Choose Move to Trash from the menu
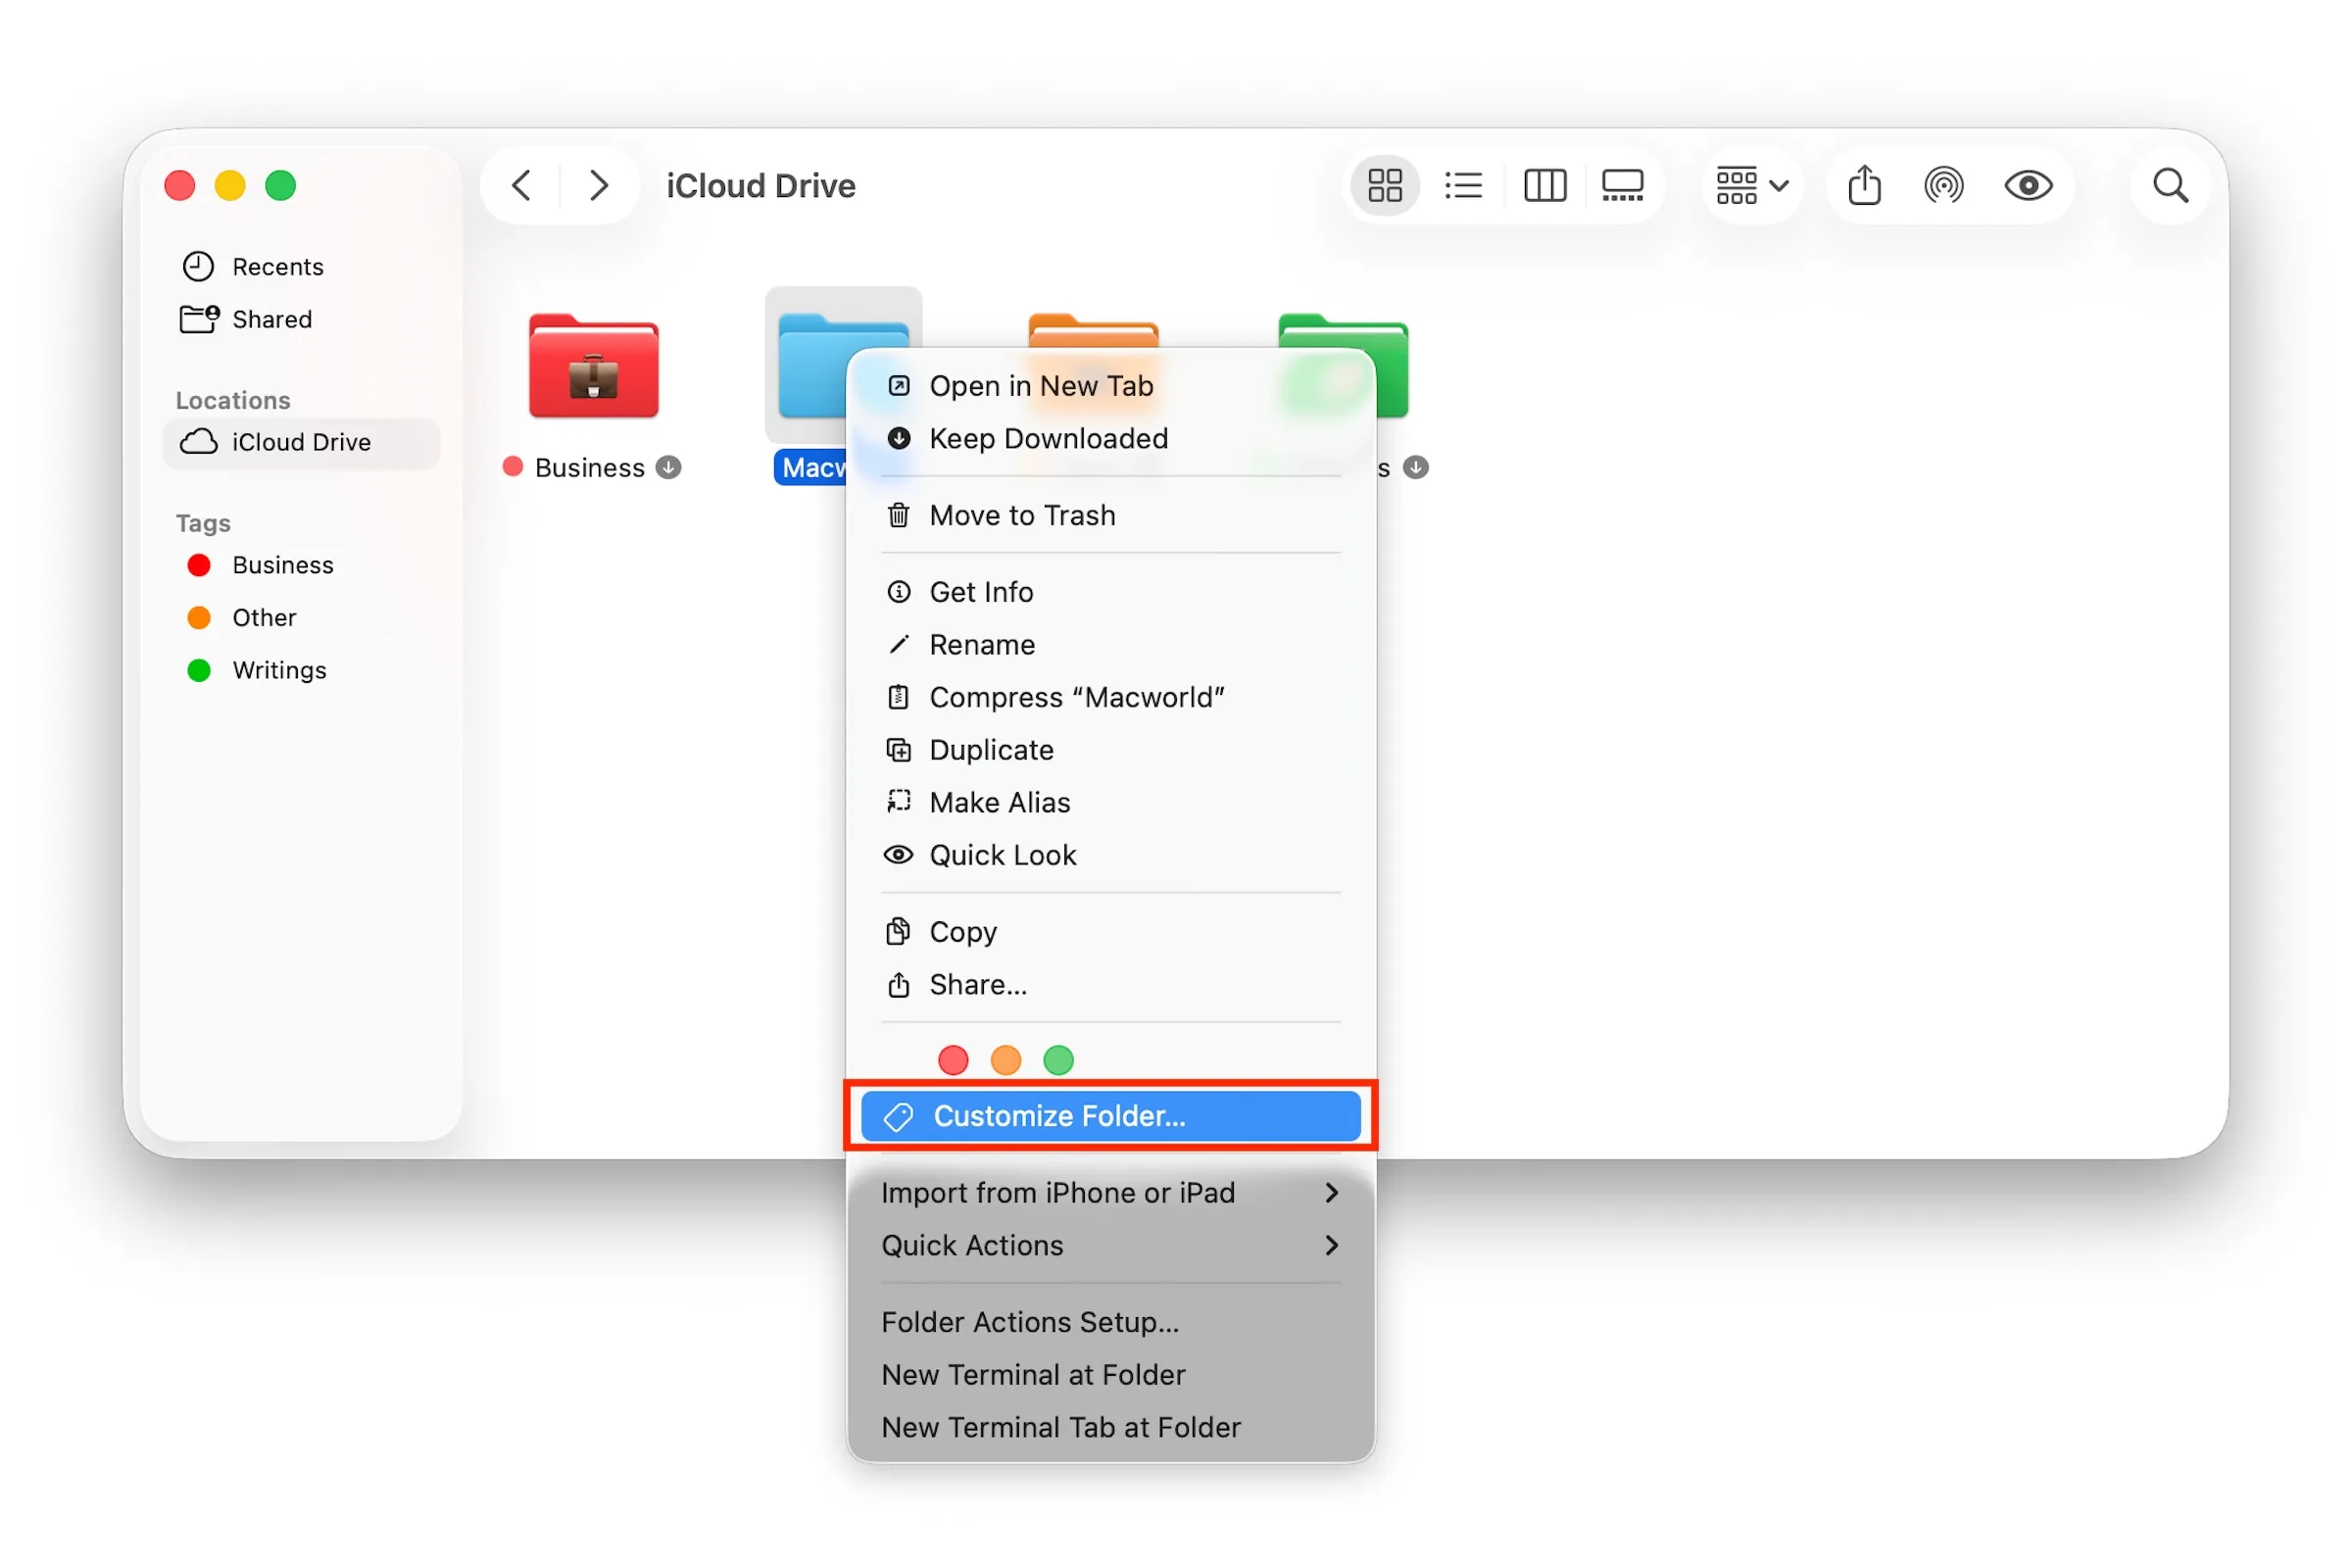This screenshot has width=2352, height=1568. [x=1022, y=515]
